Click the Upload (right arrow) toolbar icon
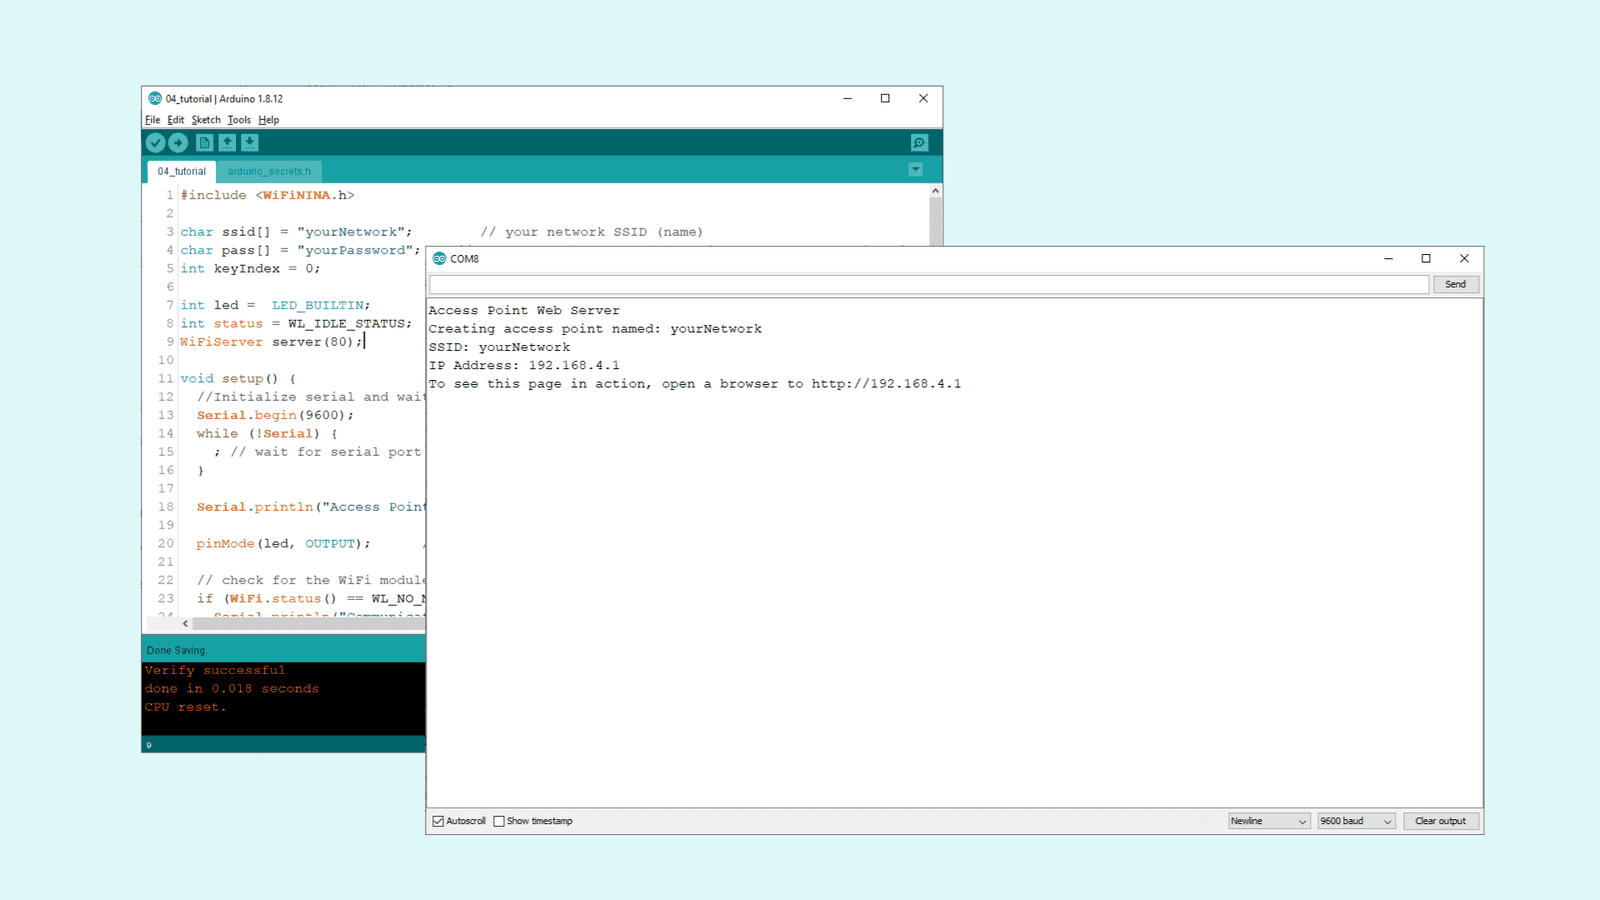This screenshot has height=900, width=1600. pos(179,142)
